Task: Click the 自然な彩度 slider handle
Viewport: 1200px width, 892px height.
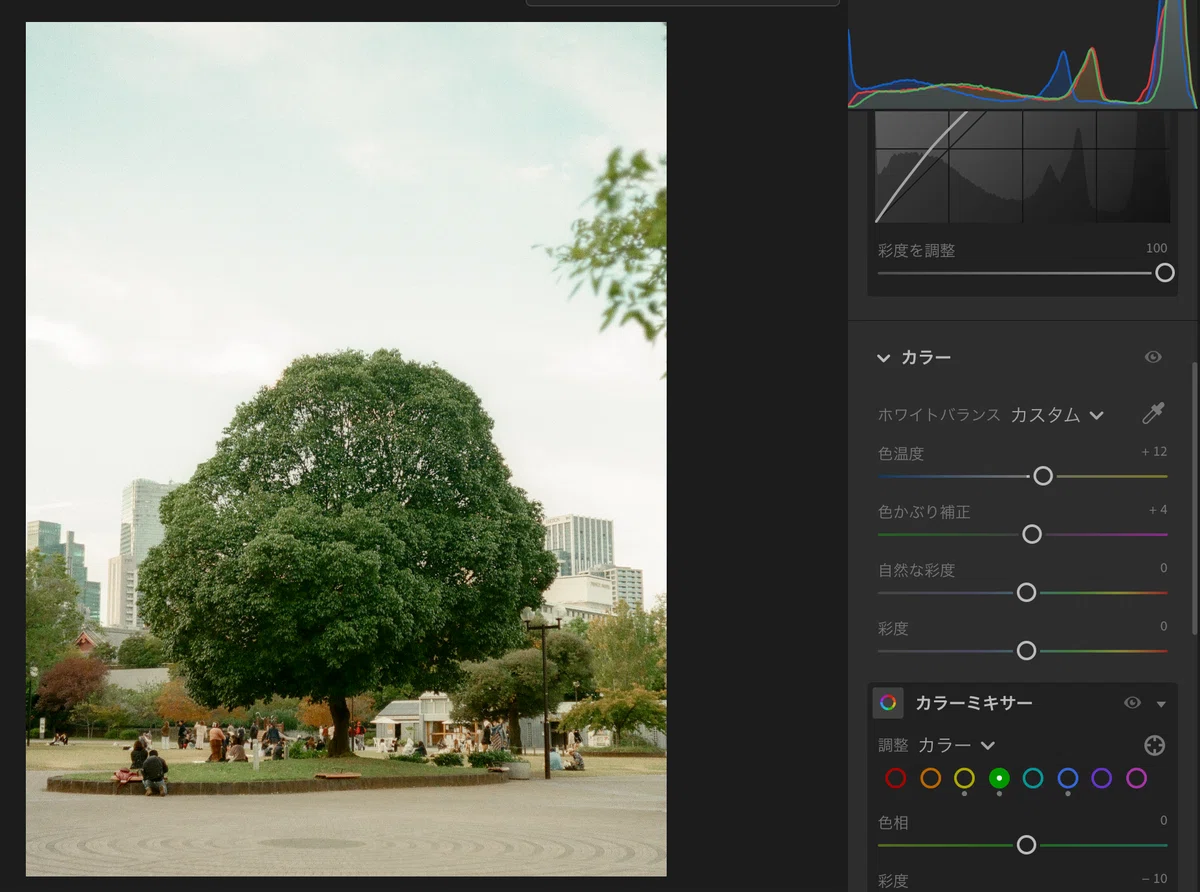Action: click(x=1026, y=592)
